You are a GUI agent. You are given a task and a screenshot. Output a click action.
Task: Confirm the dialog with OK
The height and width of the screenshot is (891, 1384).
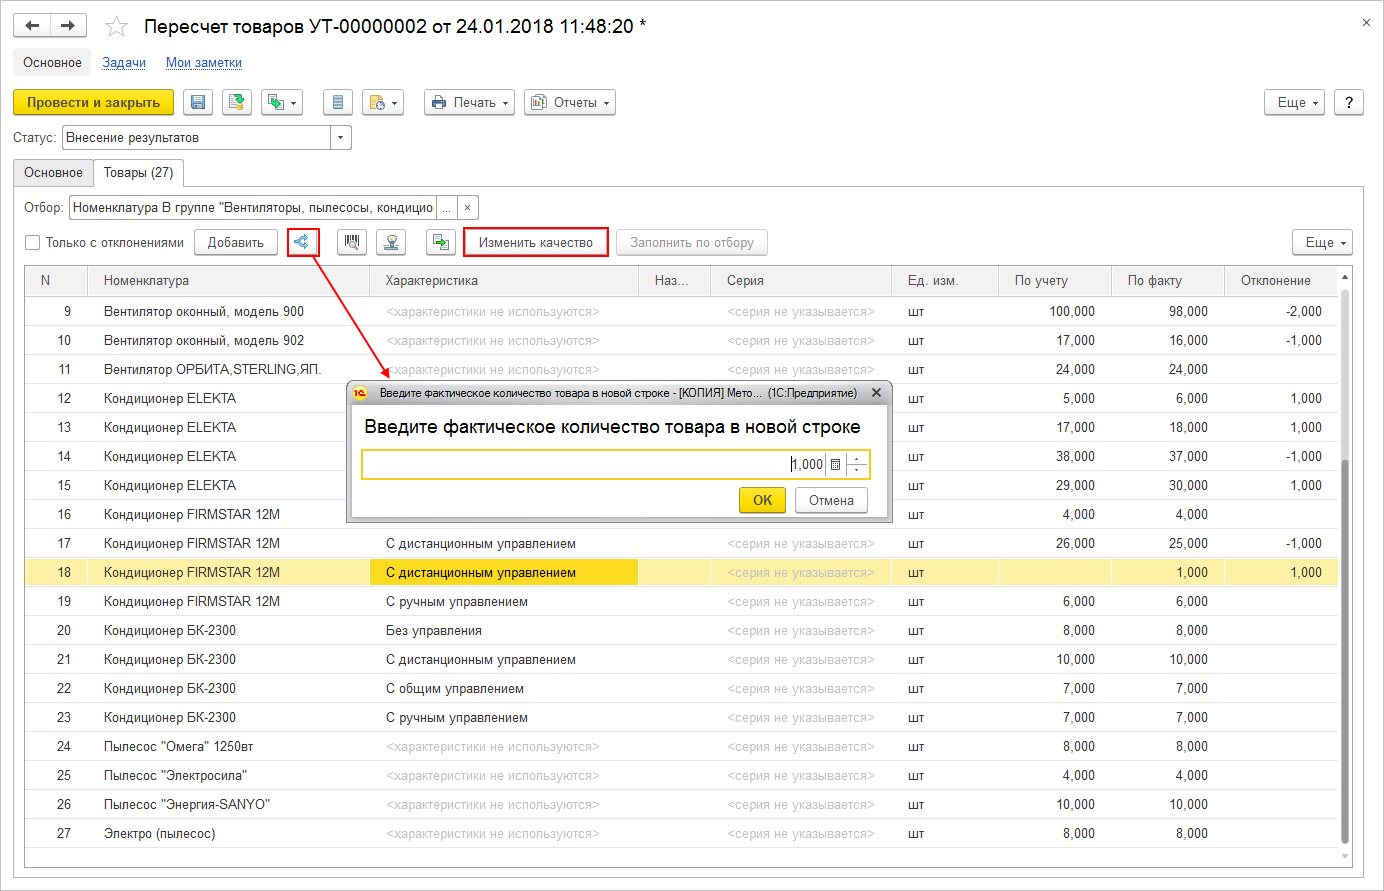click(763, 500)
